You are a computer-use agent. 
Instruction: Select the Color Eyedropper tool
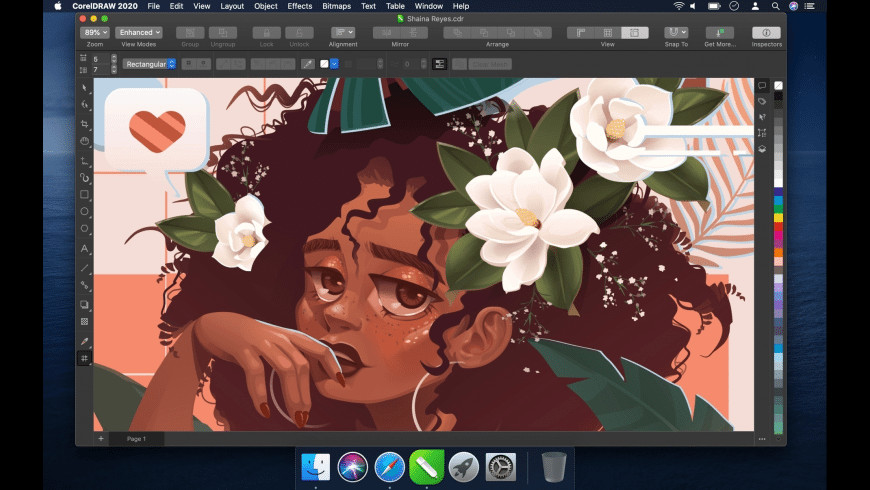click(x=84, y=341)
